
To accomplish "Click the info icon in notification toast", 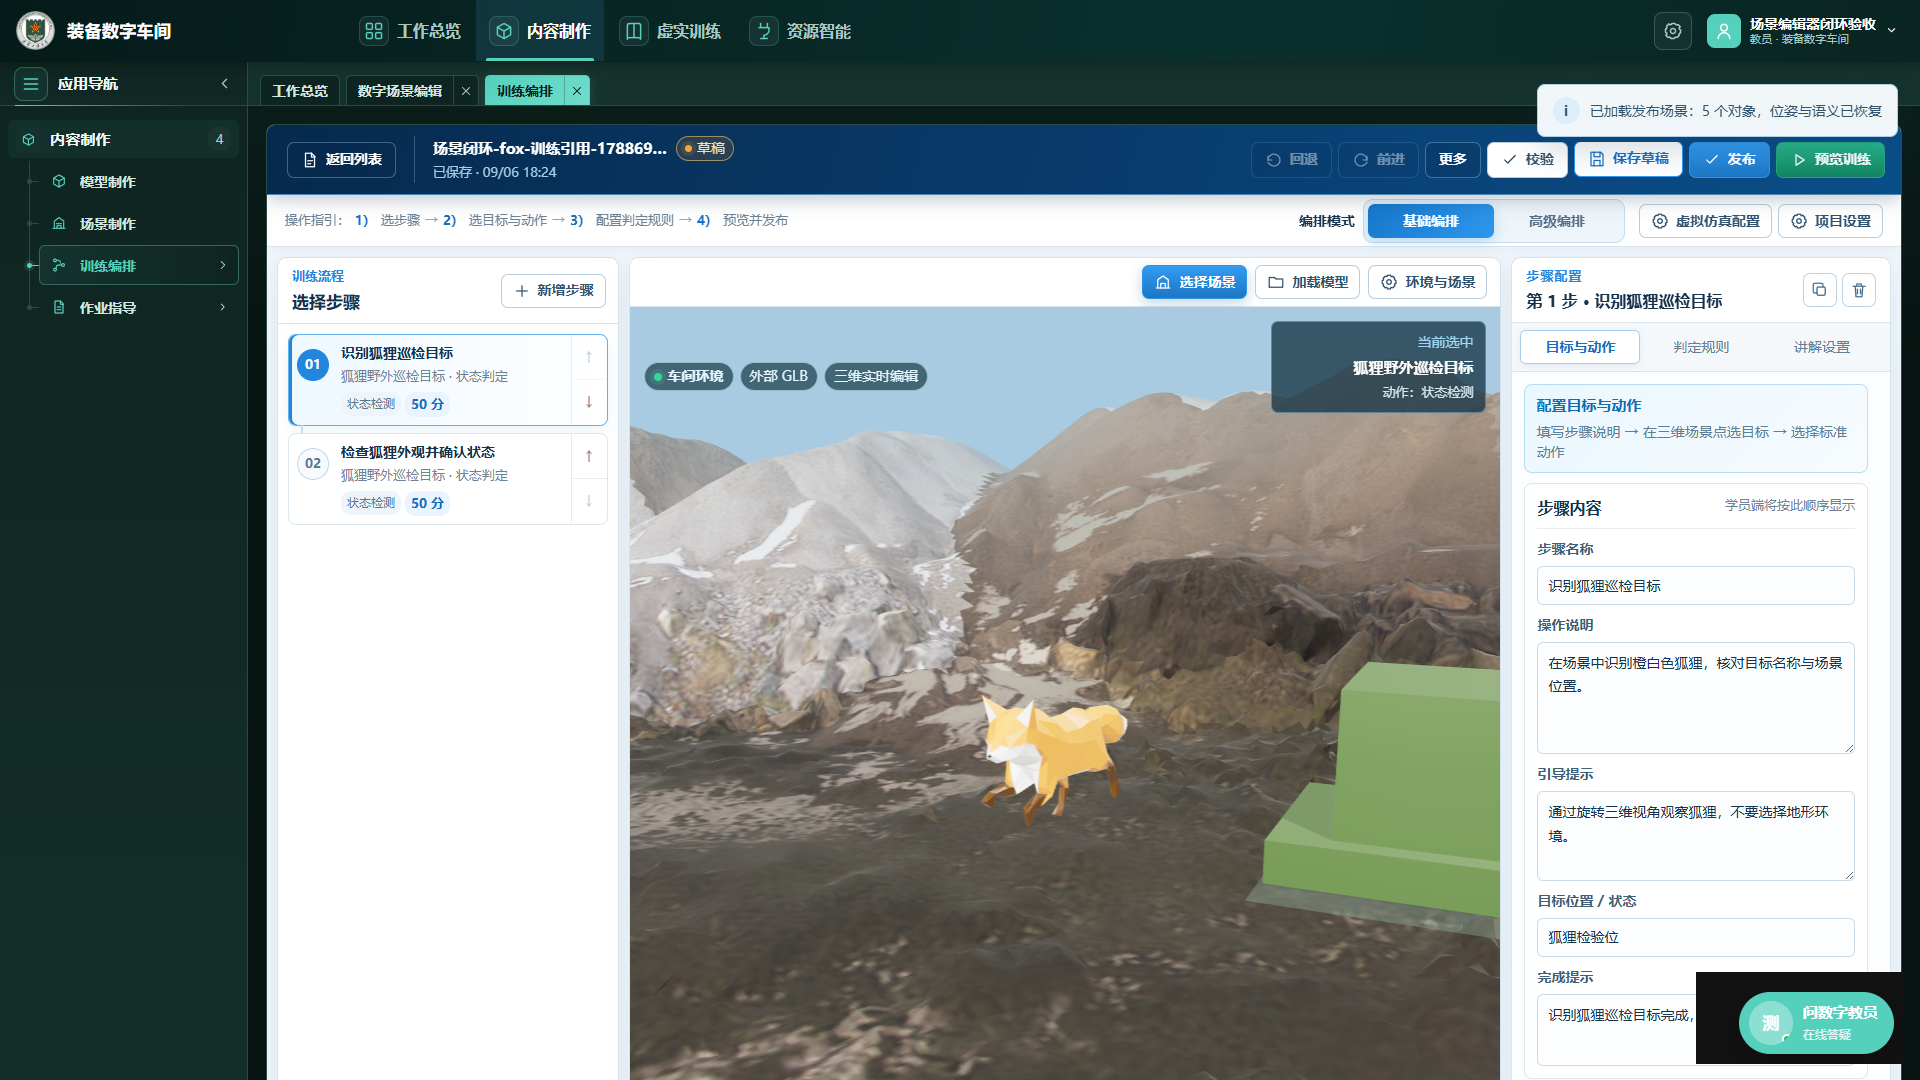I will pyautogui.click(x=1566, y=111).
